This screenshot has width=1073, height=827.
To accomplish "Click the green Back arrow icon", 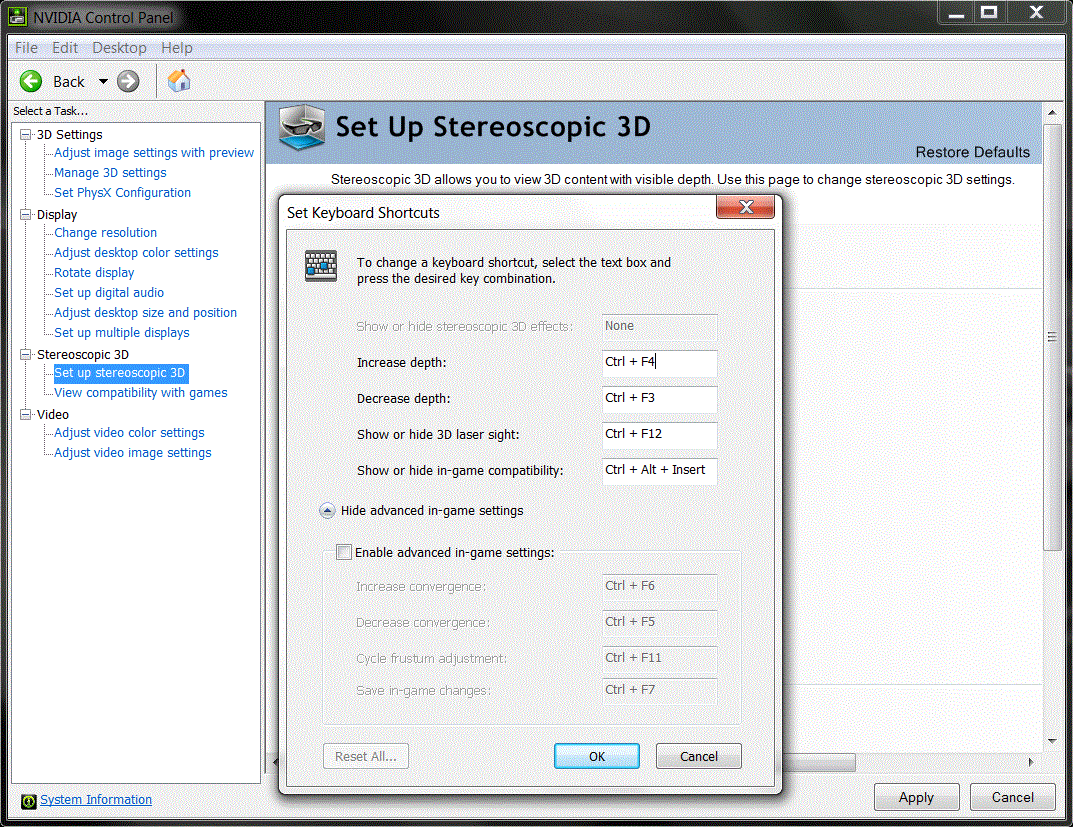I will pos(31,81).
